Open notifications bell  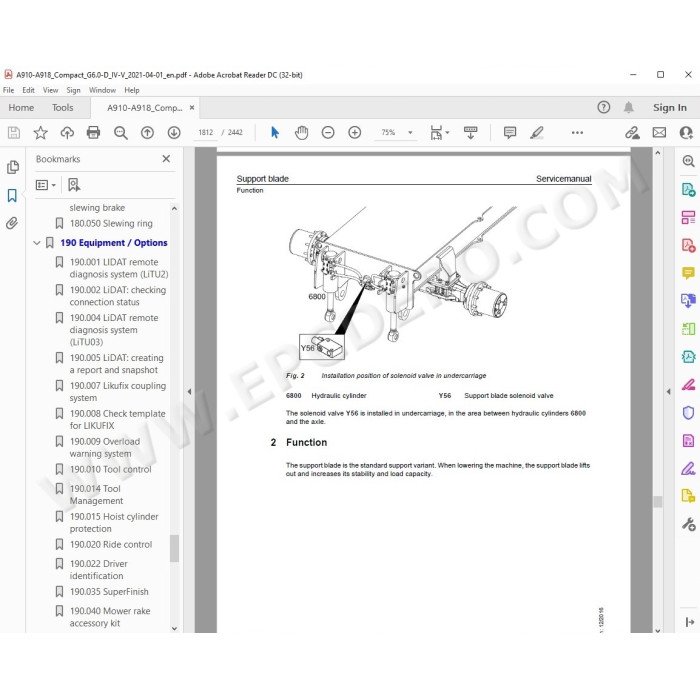(x=629, y=108)
